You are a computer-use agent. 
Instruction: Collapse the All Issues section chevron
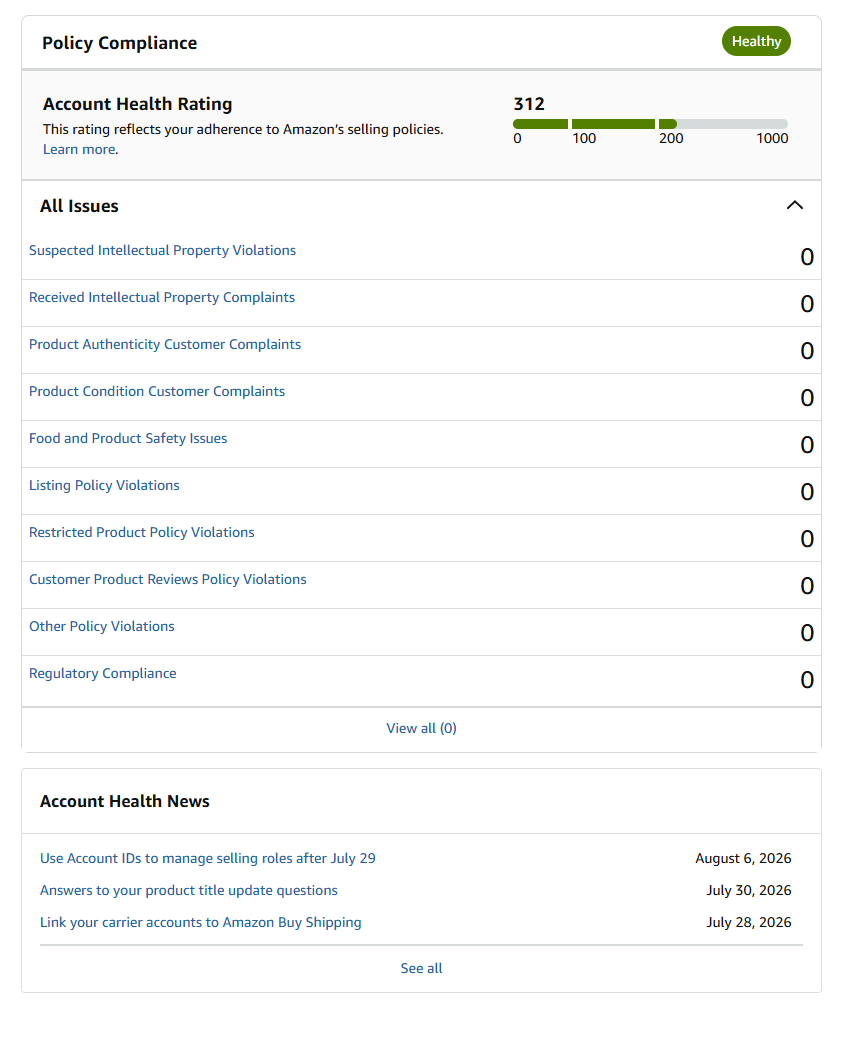click(x=795, y=205)
